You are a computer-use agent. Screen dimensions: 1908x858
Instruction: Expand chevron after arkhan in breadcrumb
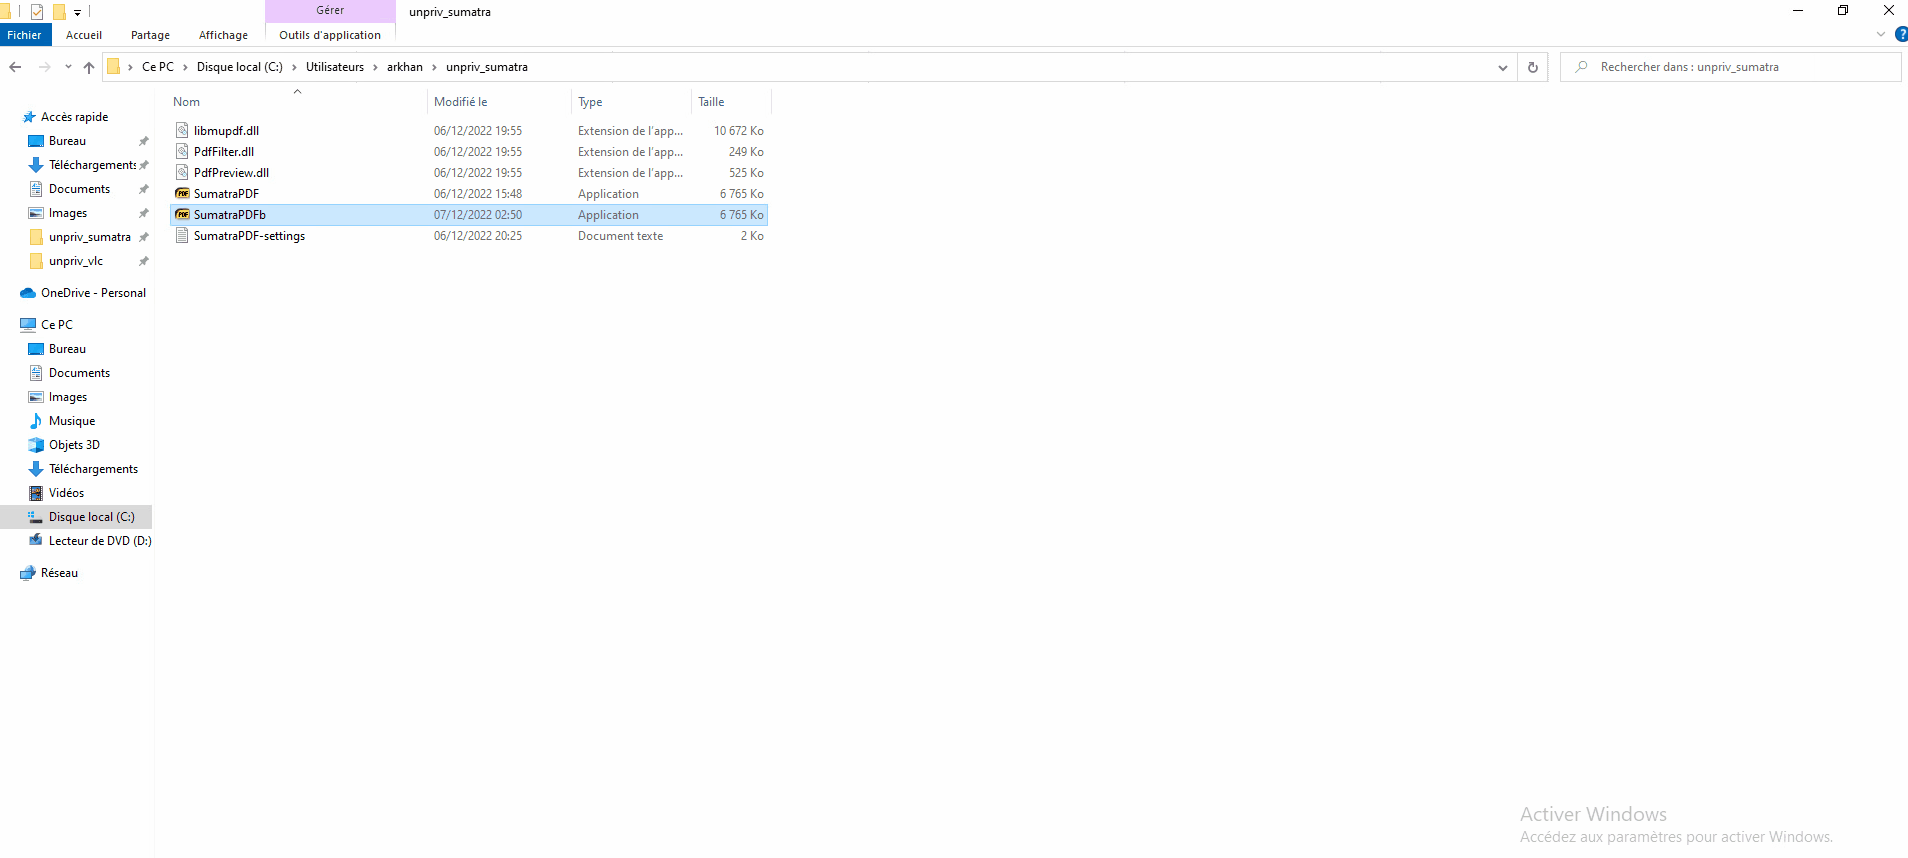(x=434, y=67)
